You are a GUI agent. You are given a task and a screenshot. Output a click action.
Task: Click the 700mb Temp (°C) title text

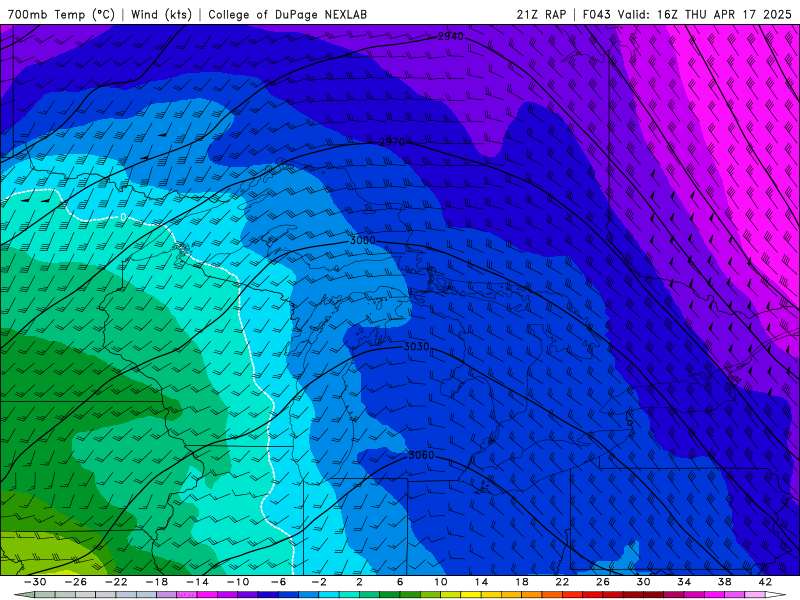pyautogui.click(x=61, y=14)
